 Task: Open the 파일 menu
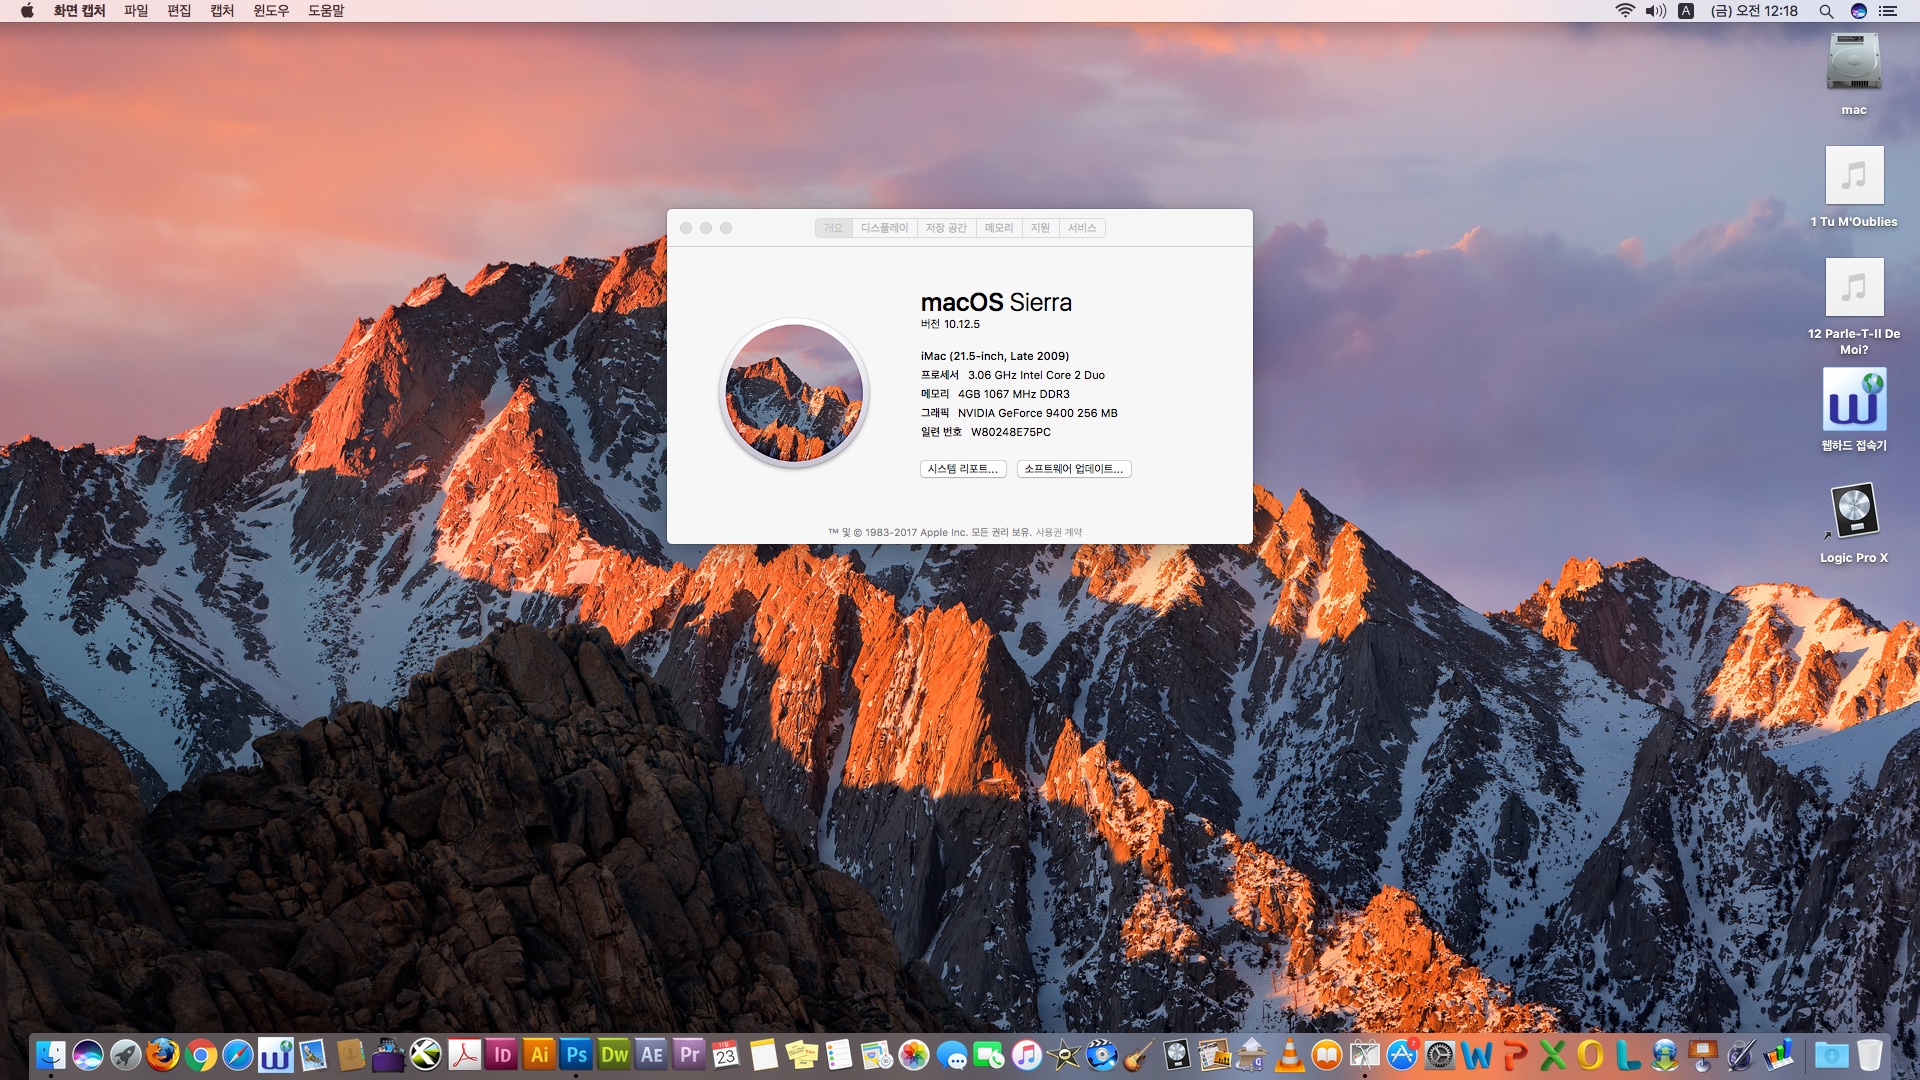pos(136,11)
